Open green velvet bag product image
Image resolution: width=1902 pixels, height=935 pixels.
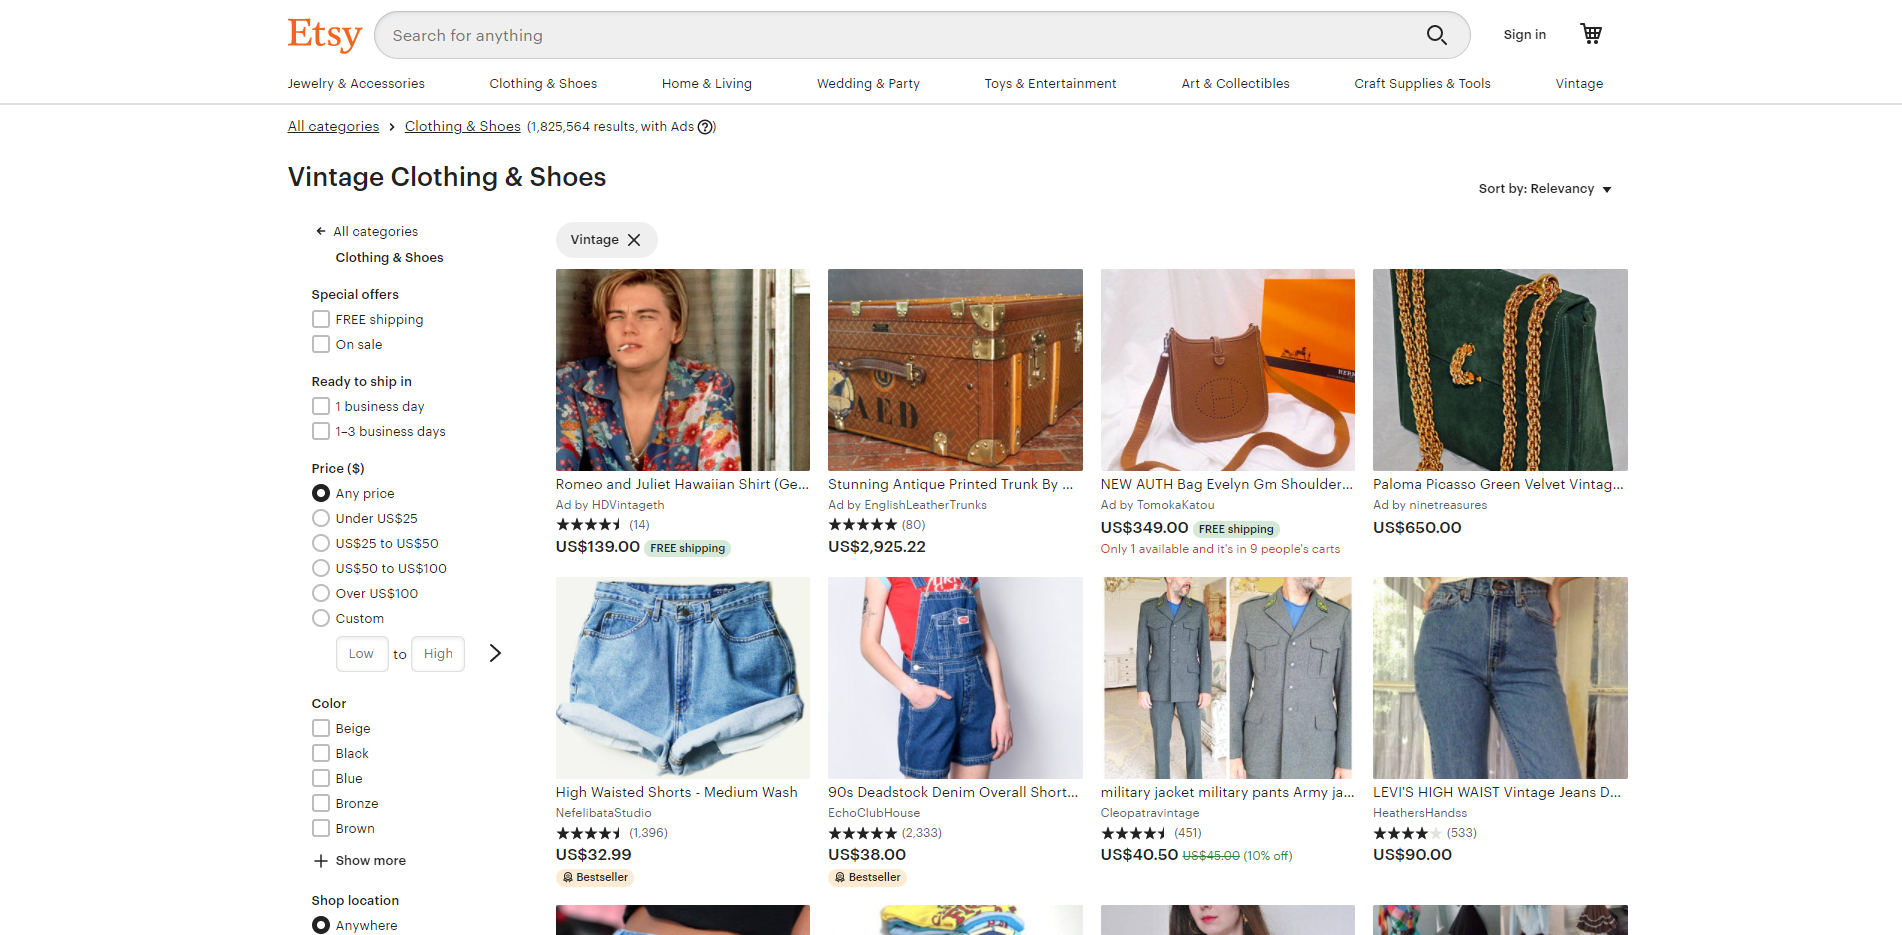coord(1500,370)
